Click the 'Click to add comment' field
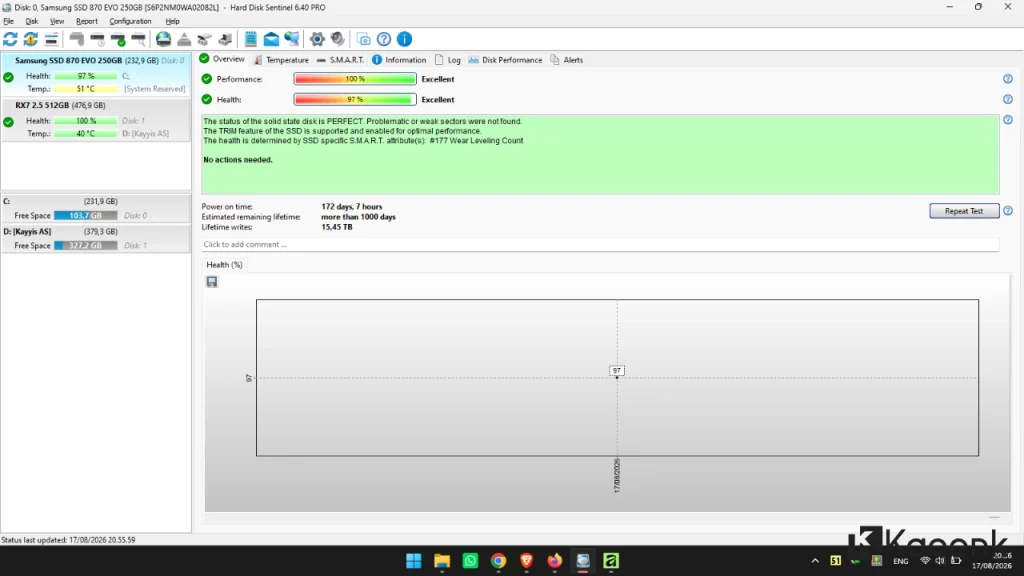 coord(600,244)
